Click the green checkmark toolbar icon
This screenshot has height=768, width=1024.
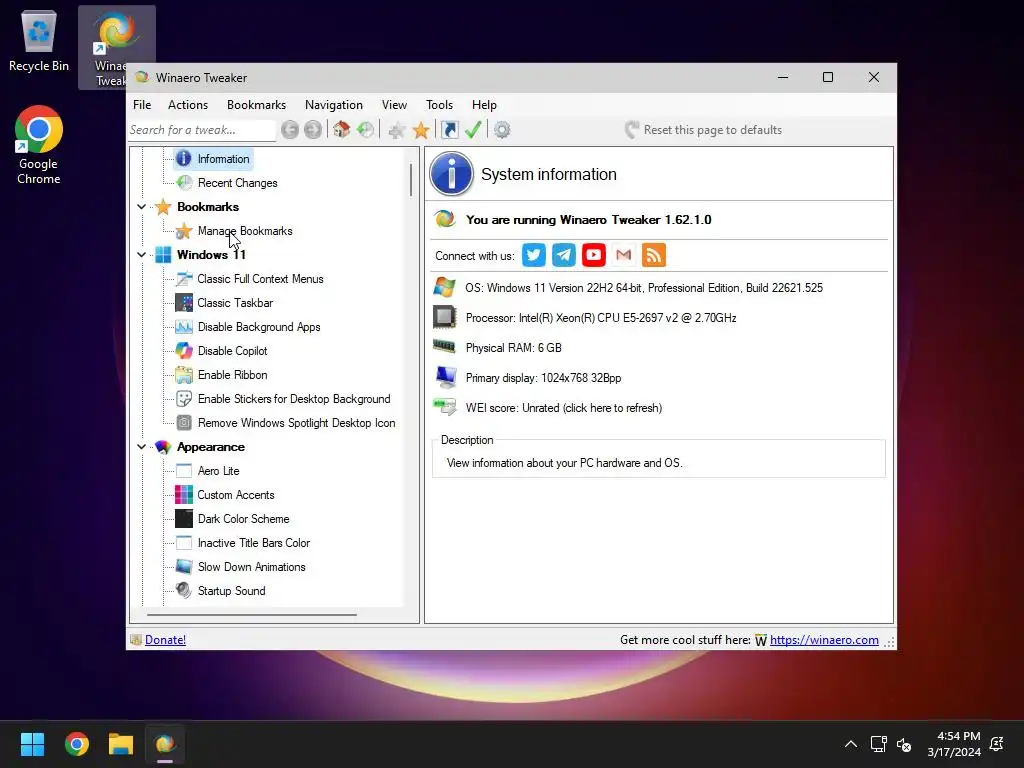click(473, 130)
